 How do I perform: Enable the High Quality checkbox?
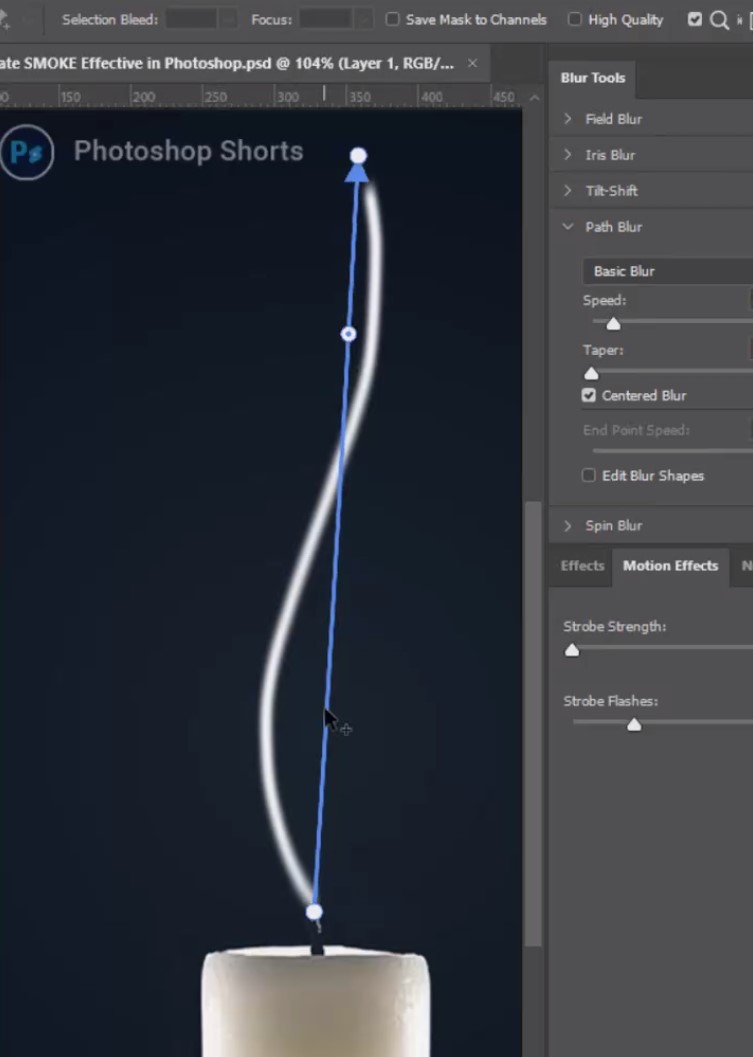click(x=574, y=20)
